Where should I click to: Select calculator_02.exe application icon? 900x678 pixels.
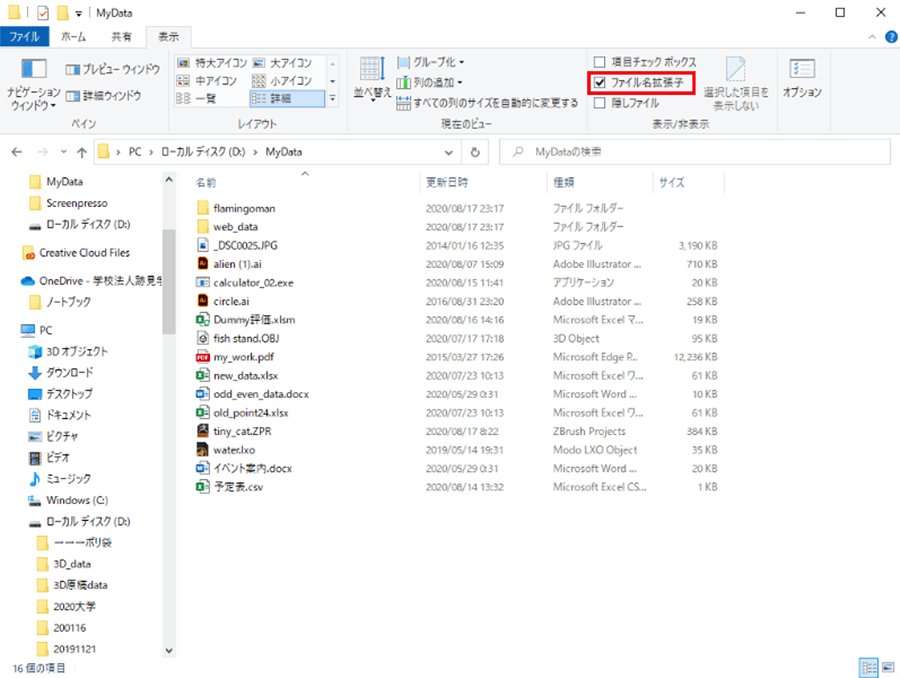(203, 282)
